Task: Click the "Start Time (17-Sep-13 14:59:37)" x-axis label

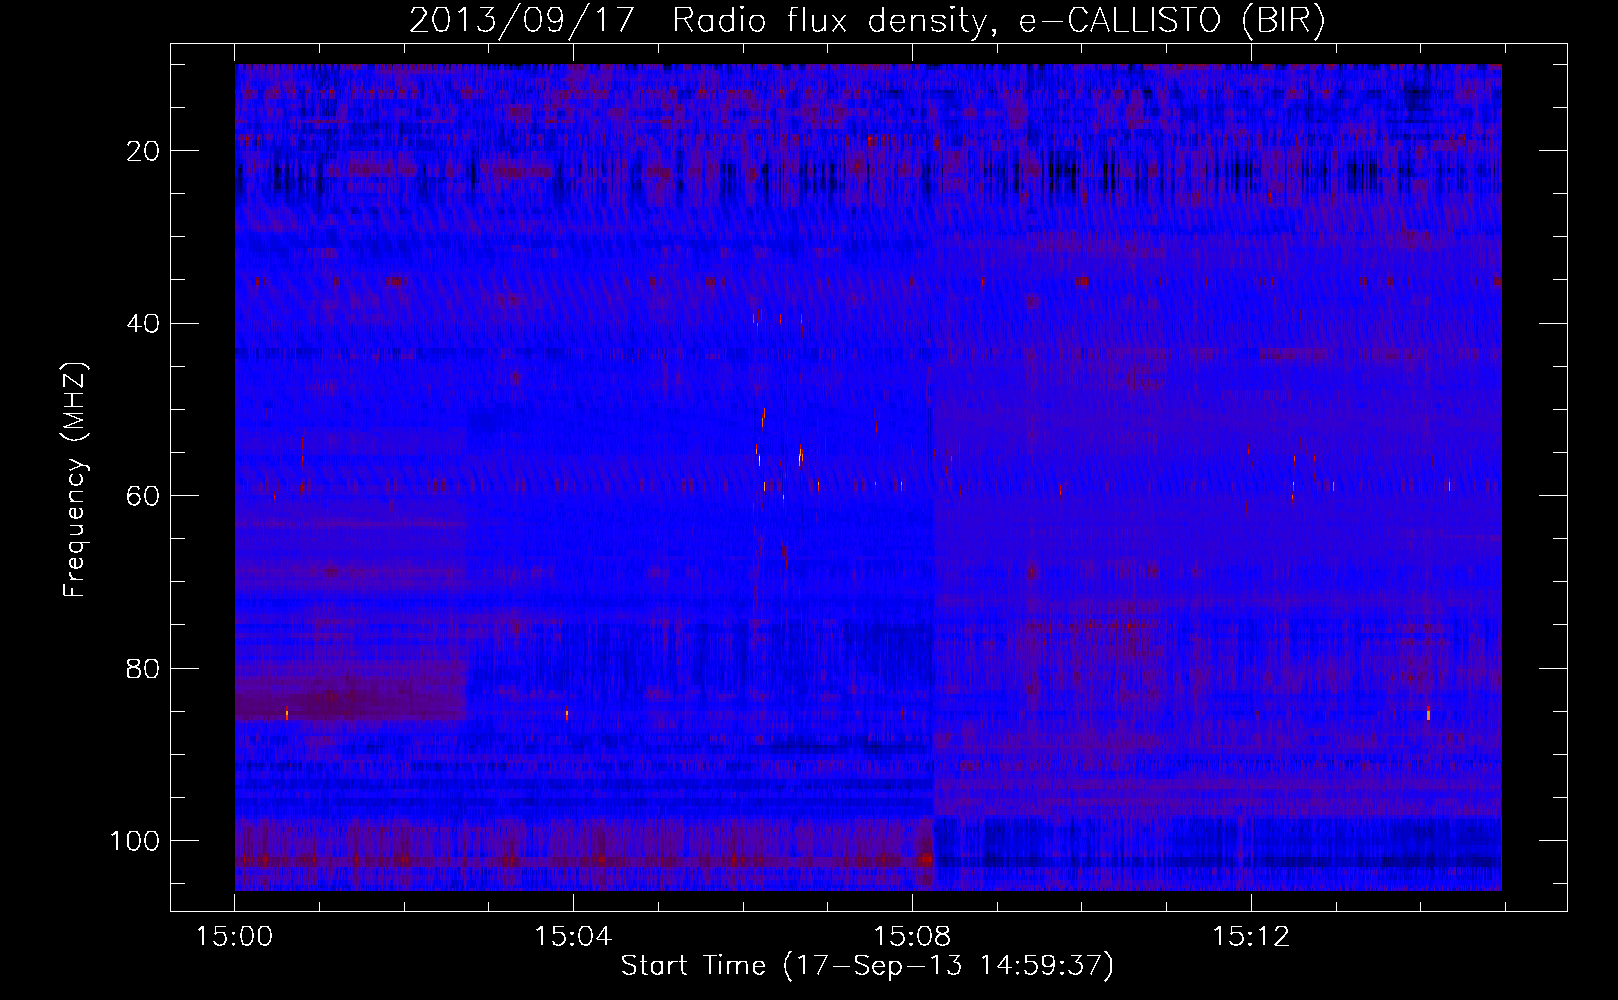Action: click(x=867, y=966)
